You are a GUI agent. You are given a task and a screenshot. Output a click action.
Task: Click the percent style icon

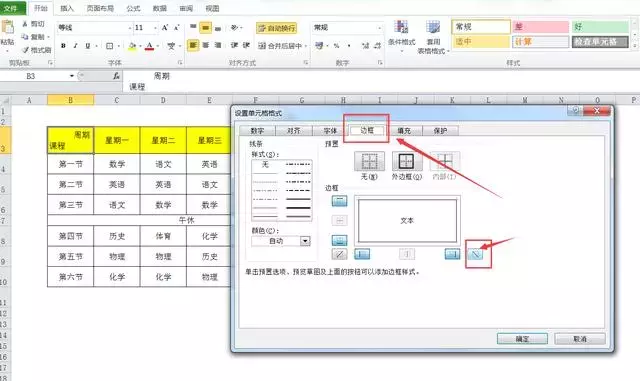(x=336, y=46)
